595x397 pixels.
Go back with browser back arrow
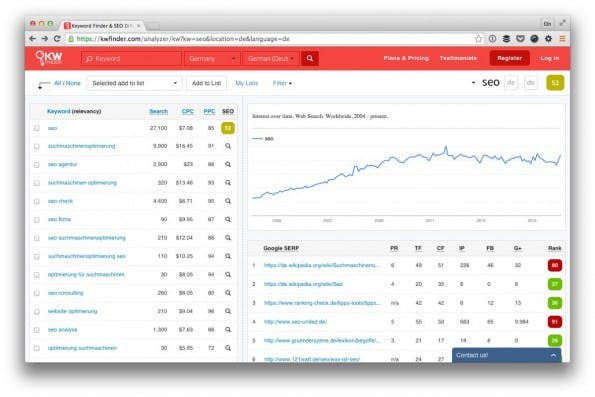(33, 39)
